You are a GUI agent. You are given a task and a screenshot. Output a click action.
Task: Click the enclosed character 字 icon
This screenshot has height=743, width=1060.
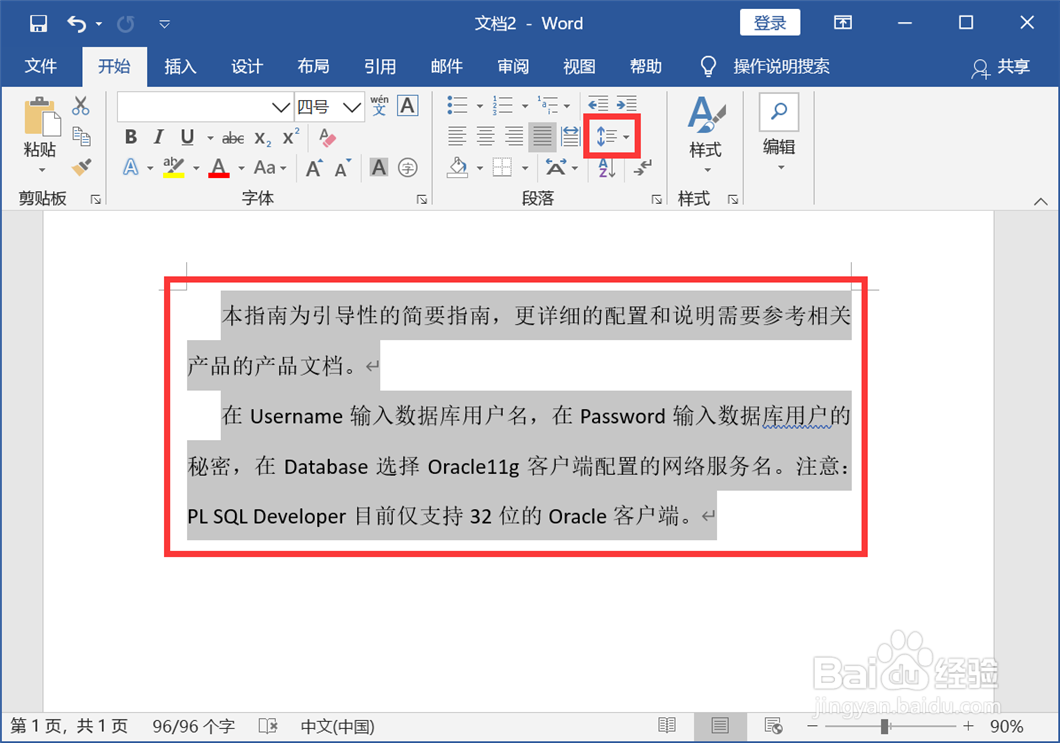pyautogui.click(x=408, y=167)
